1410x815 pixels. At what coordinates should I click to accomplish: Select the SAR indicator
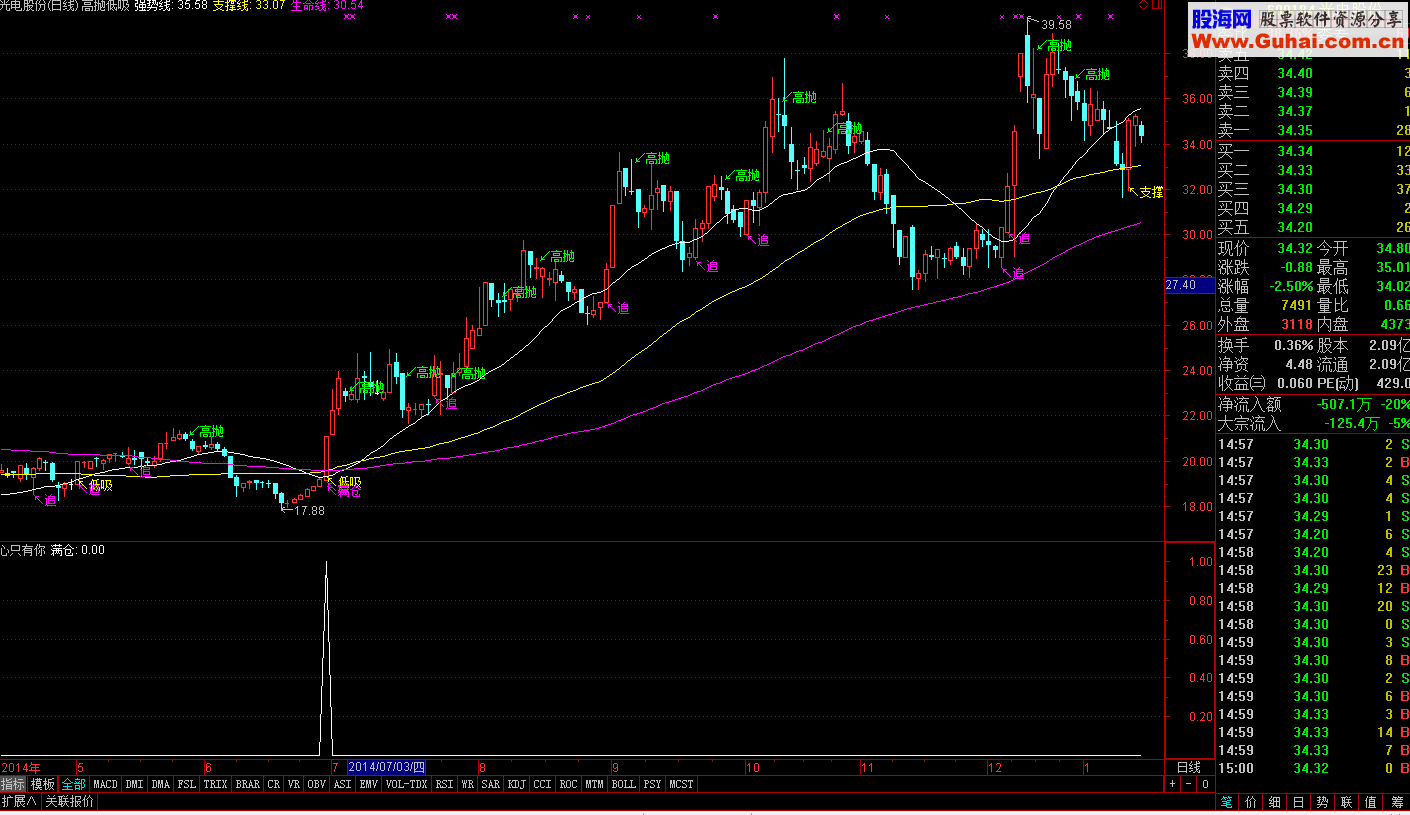click(x=490, y=784)
